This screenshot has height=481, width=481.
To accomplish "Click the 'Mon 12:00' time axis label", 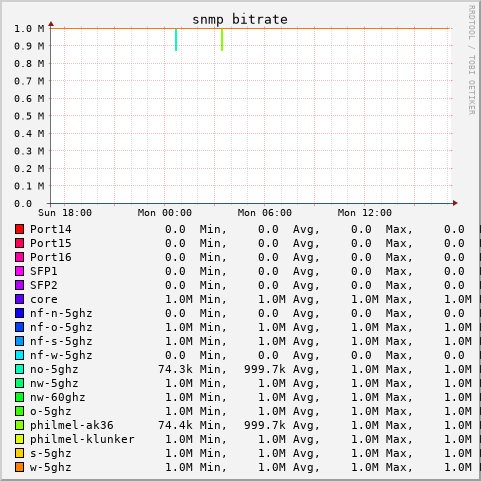I will click(365, 213).
